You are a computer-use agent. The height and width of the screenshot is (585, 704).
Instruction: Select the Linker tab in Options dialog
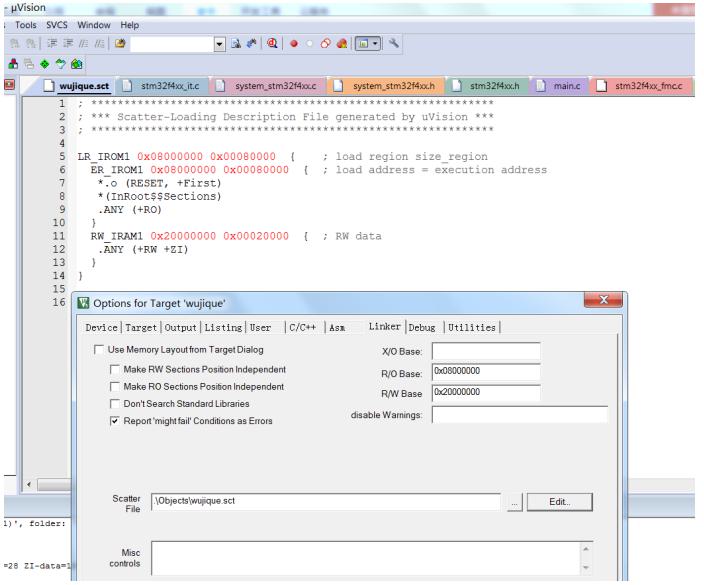click(x=384, y=326)
